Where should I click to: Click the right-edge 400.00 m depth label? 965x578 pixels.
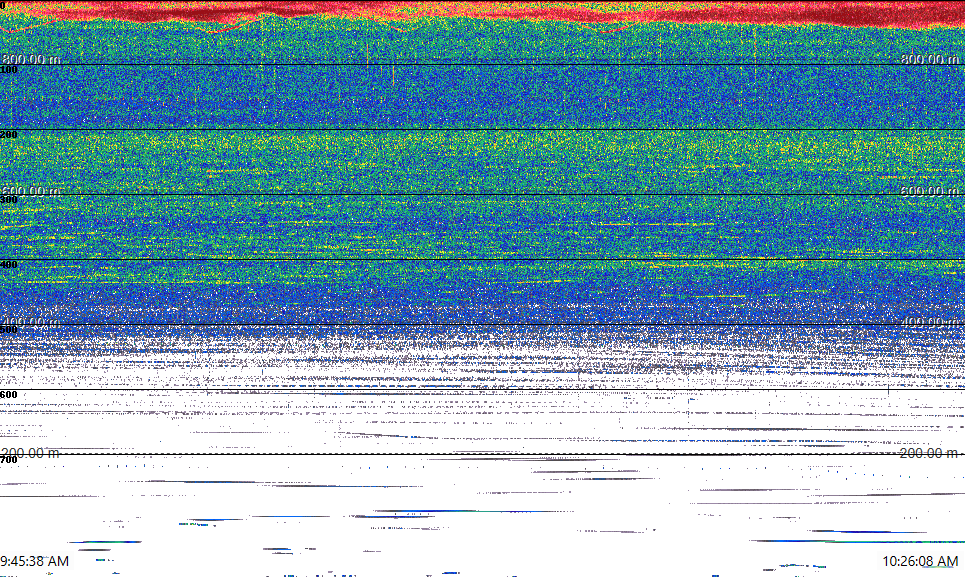929,322
